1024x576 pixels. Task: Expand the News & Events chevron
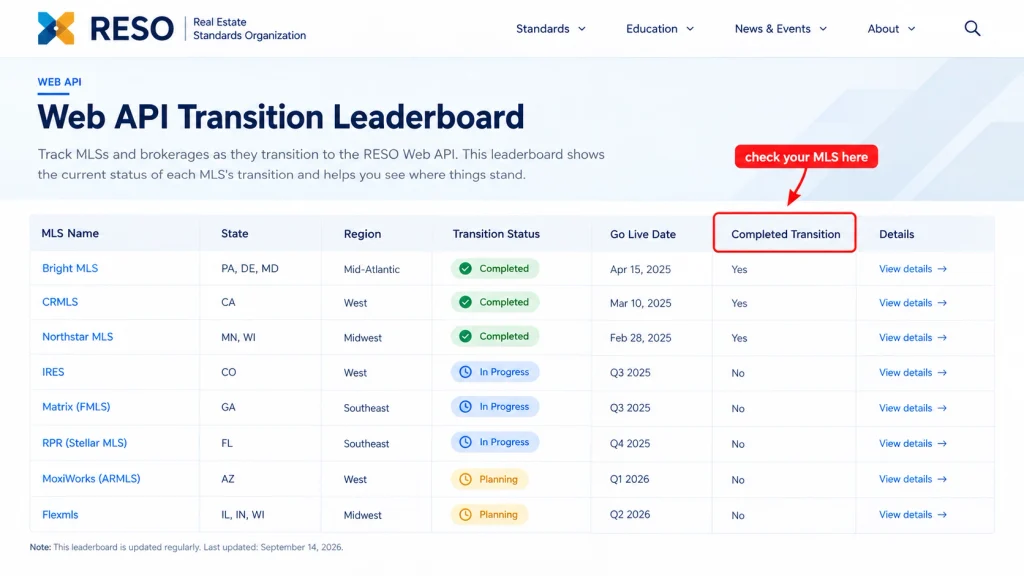(823, 29)
